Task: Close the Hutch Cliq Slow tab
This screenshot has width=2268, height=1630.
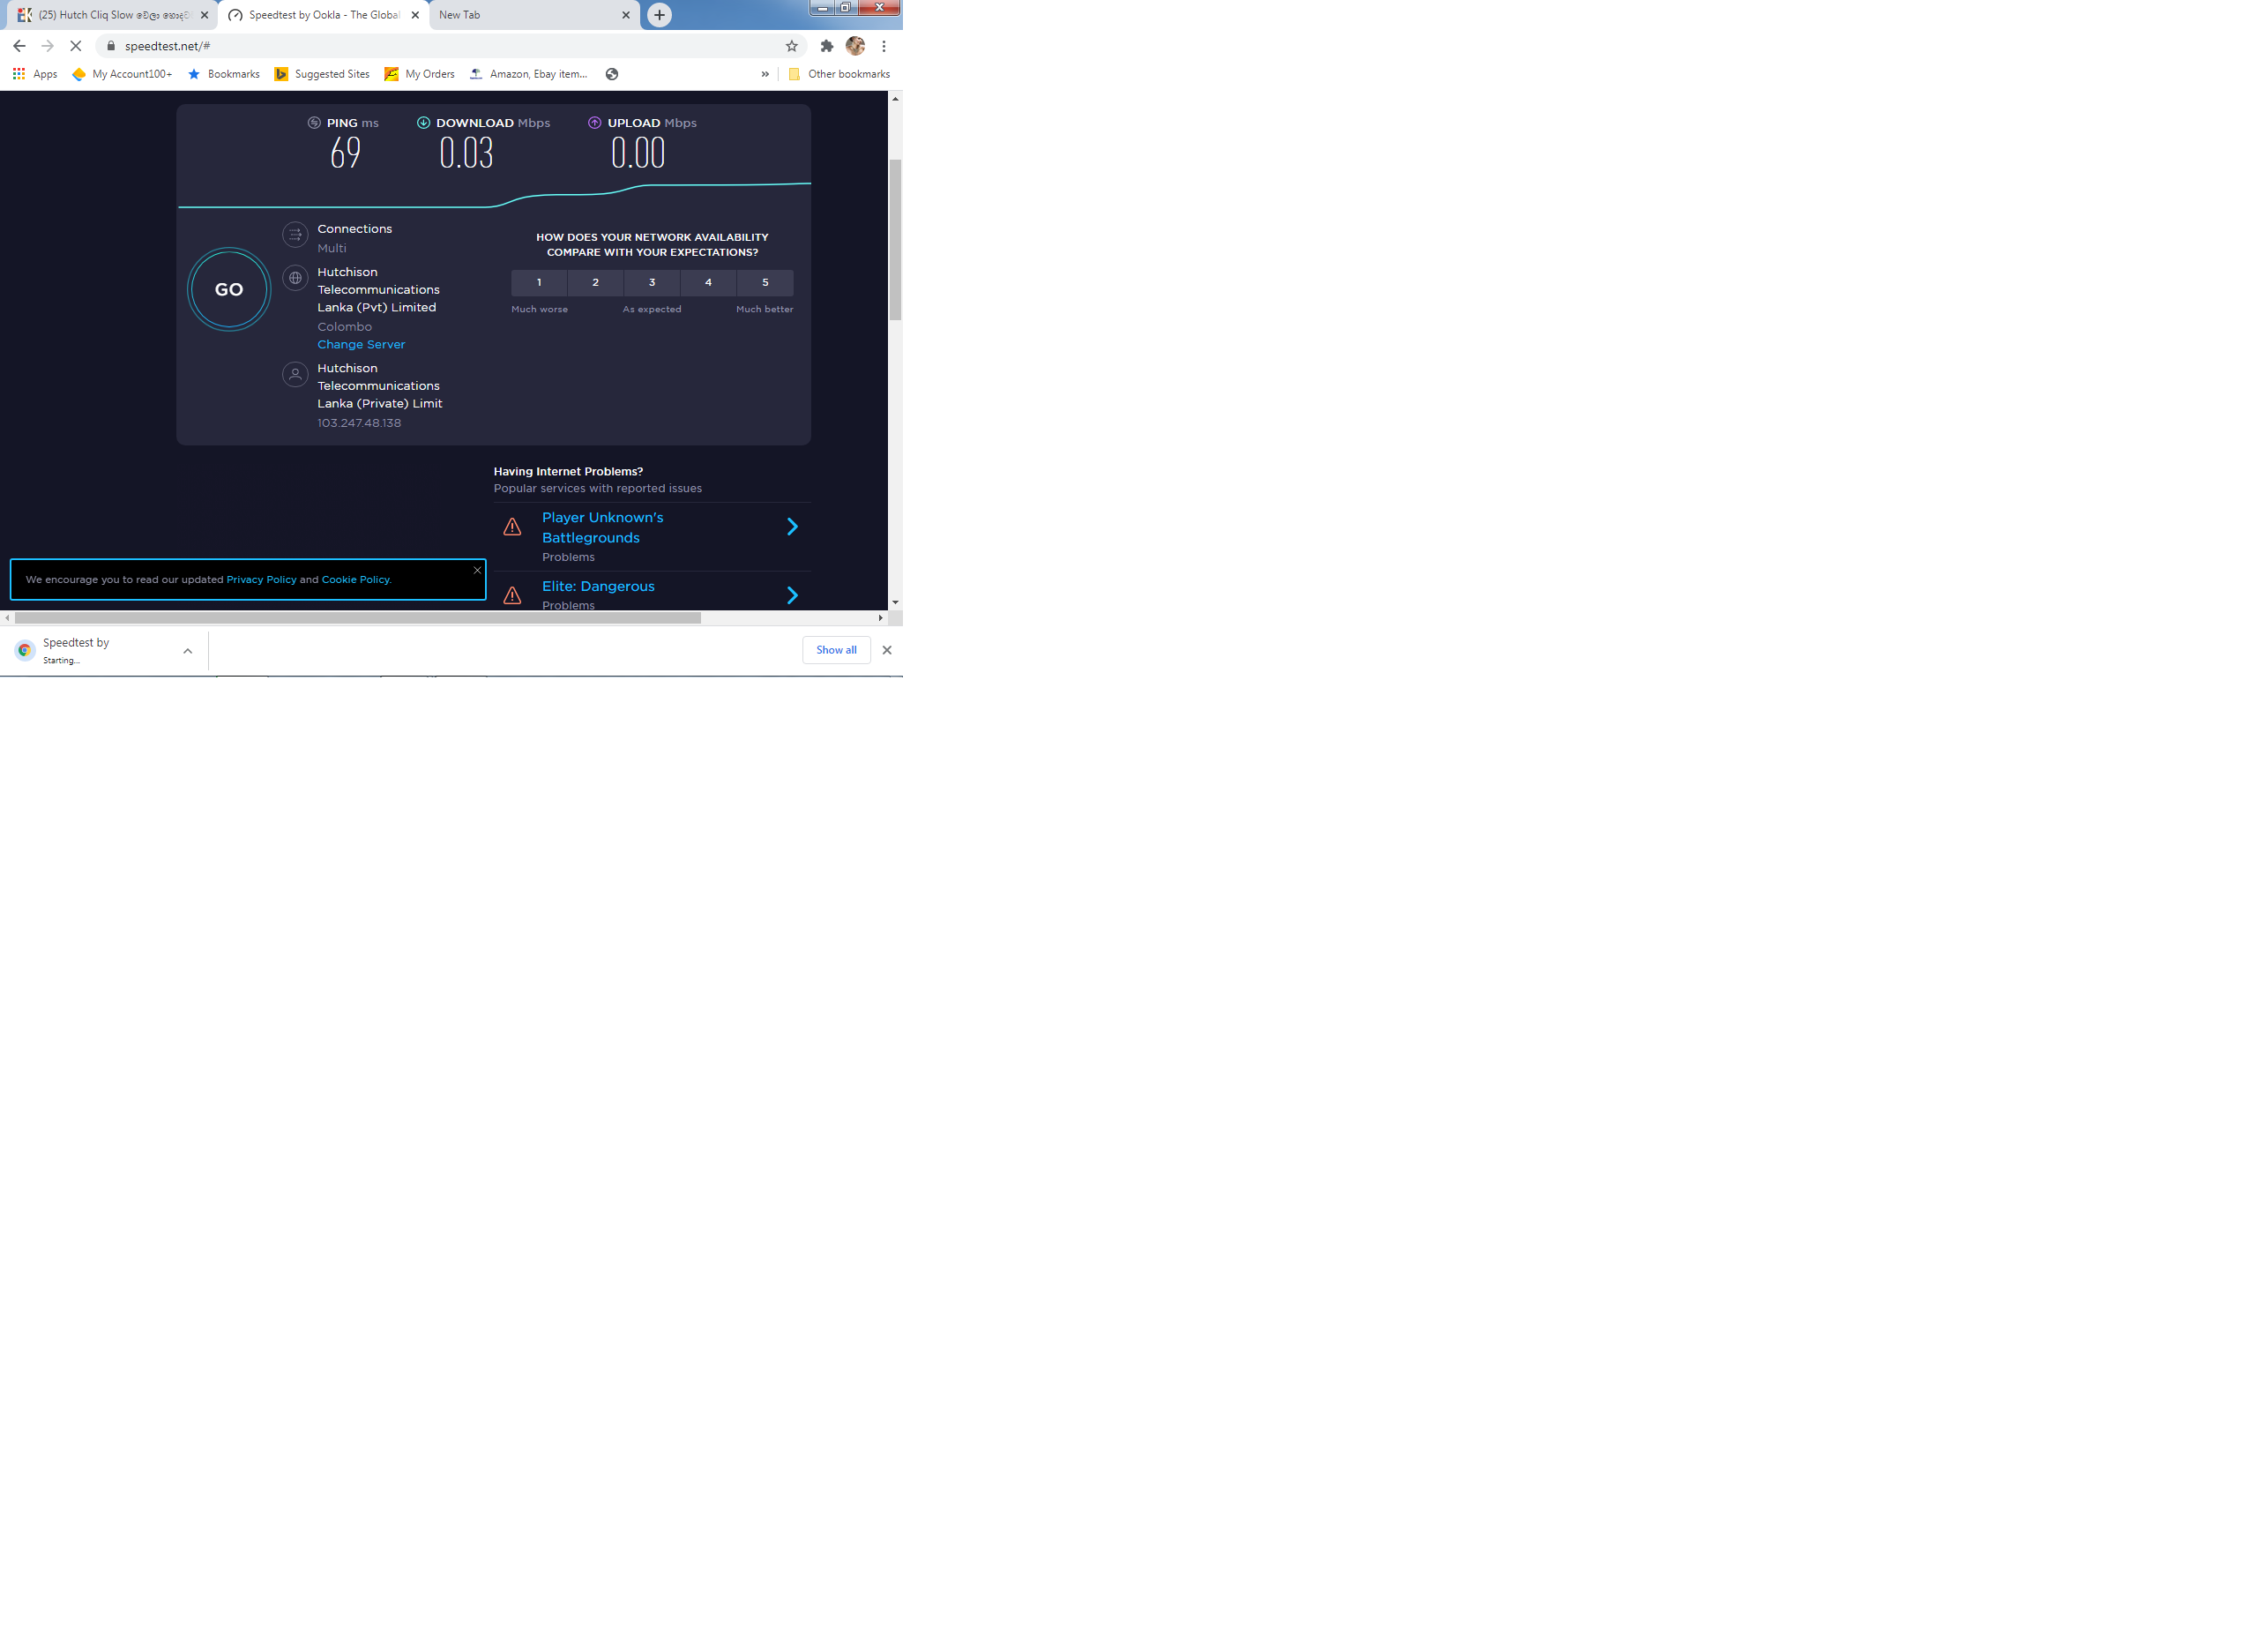Action: pos(204,15)
